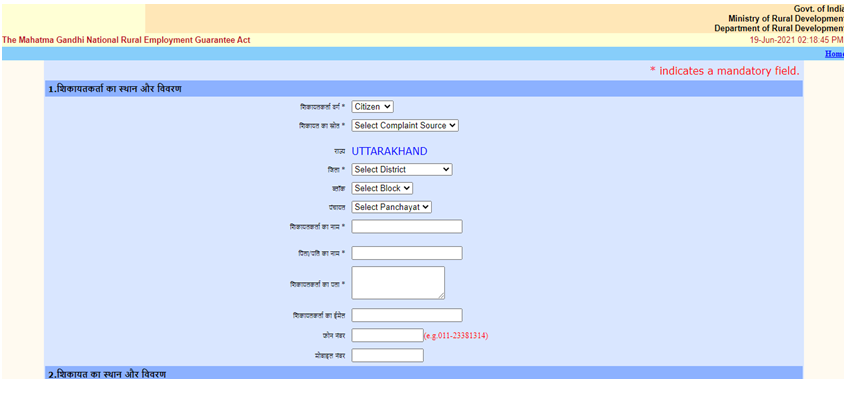Expand the Select Complaint Source dropdown

pos(404,126)
